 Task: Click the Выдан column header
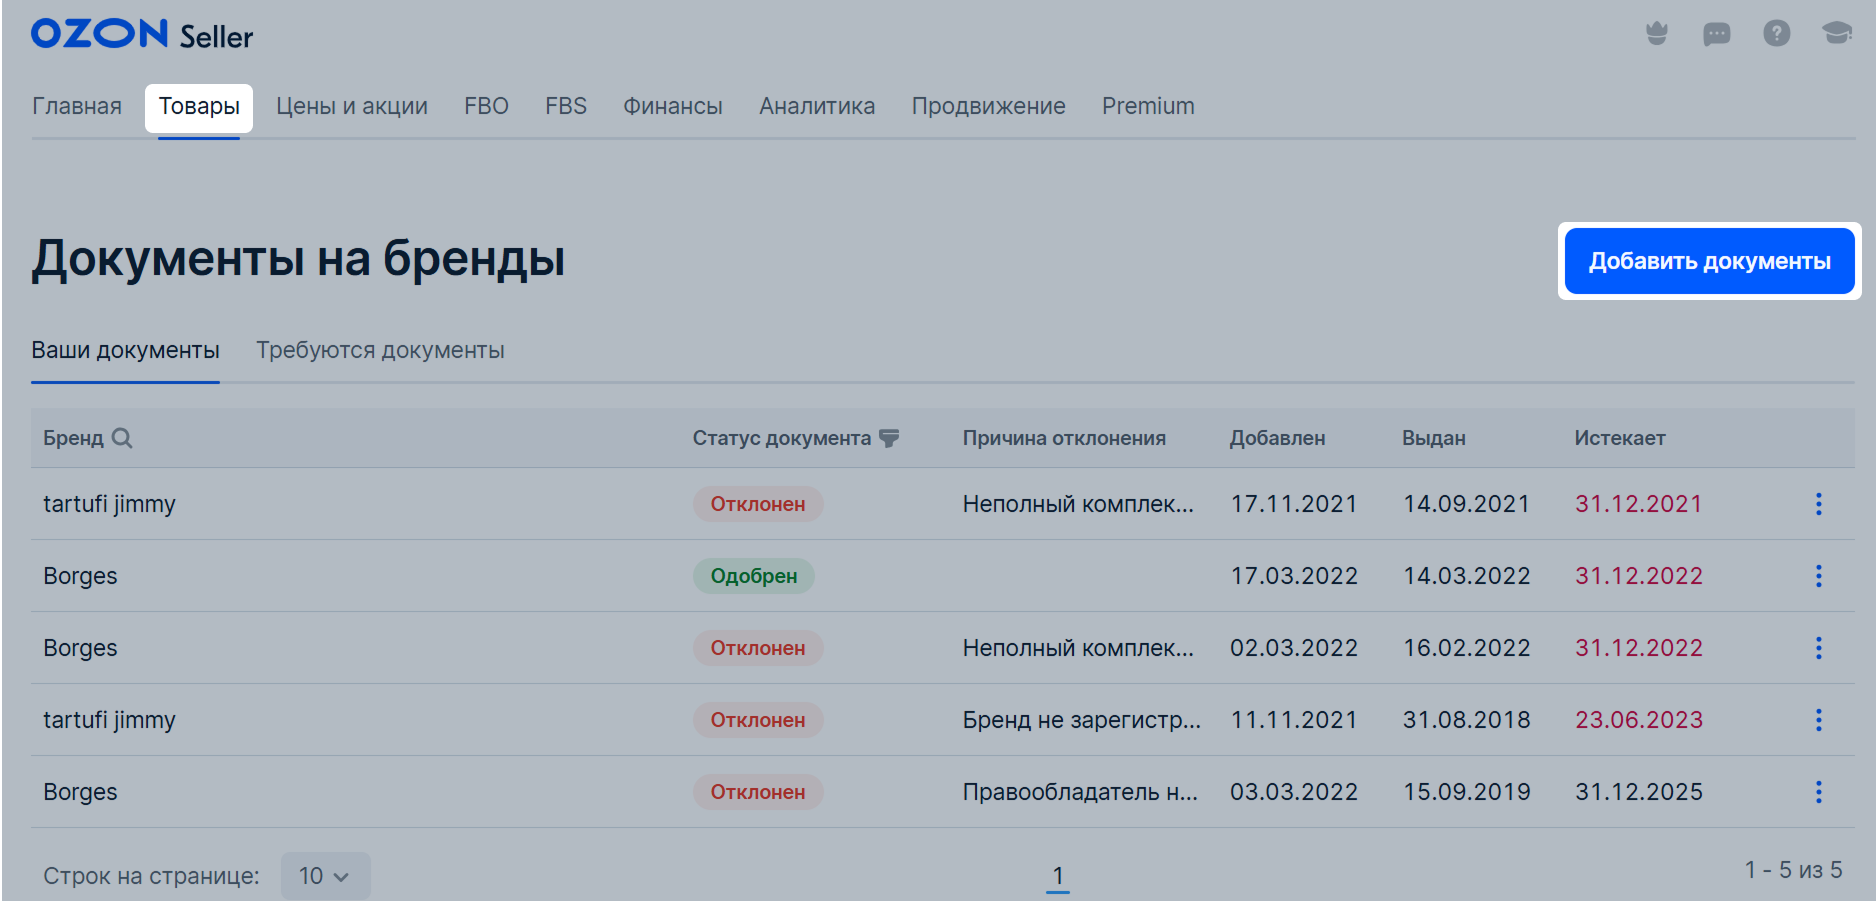[1434, 438]
